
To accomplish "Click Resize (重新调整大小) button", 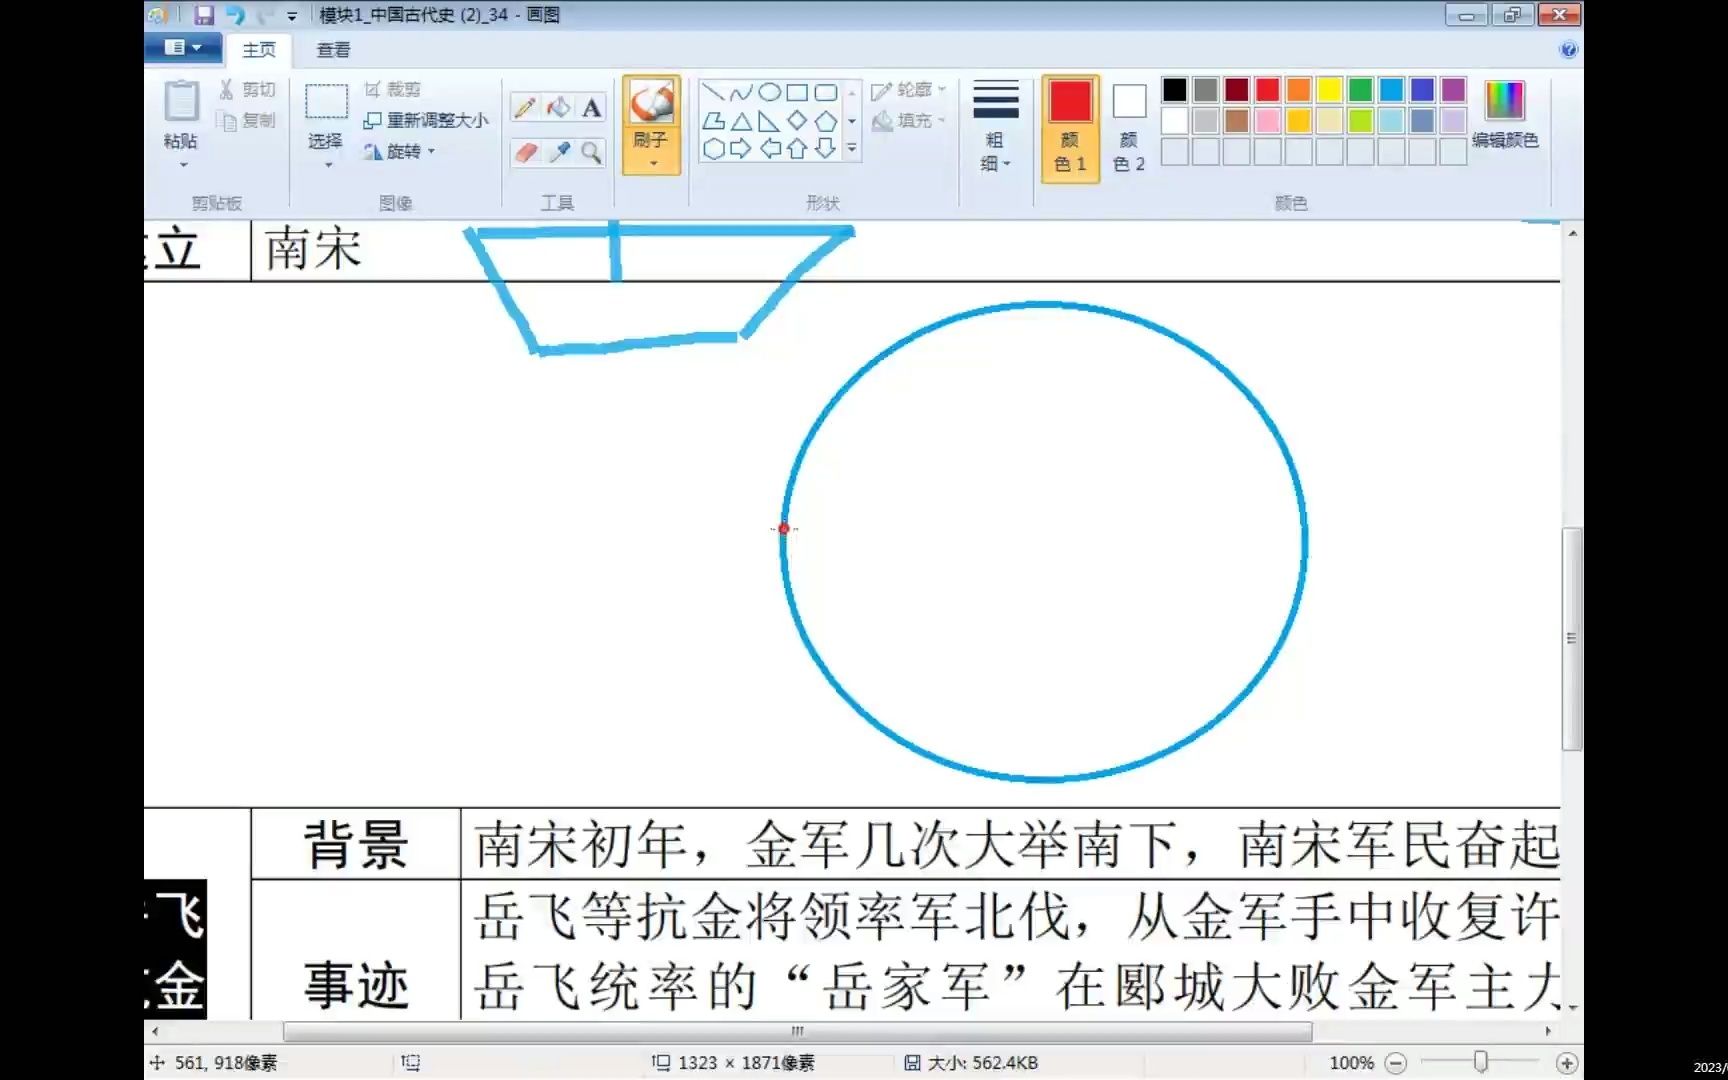I will (x=426, y=120).
